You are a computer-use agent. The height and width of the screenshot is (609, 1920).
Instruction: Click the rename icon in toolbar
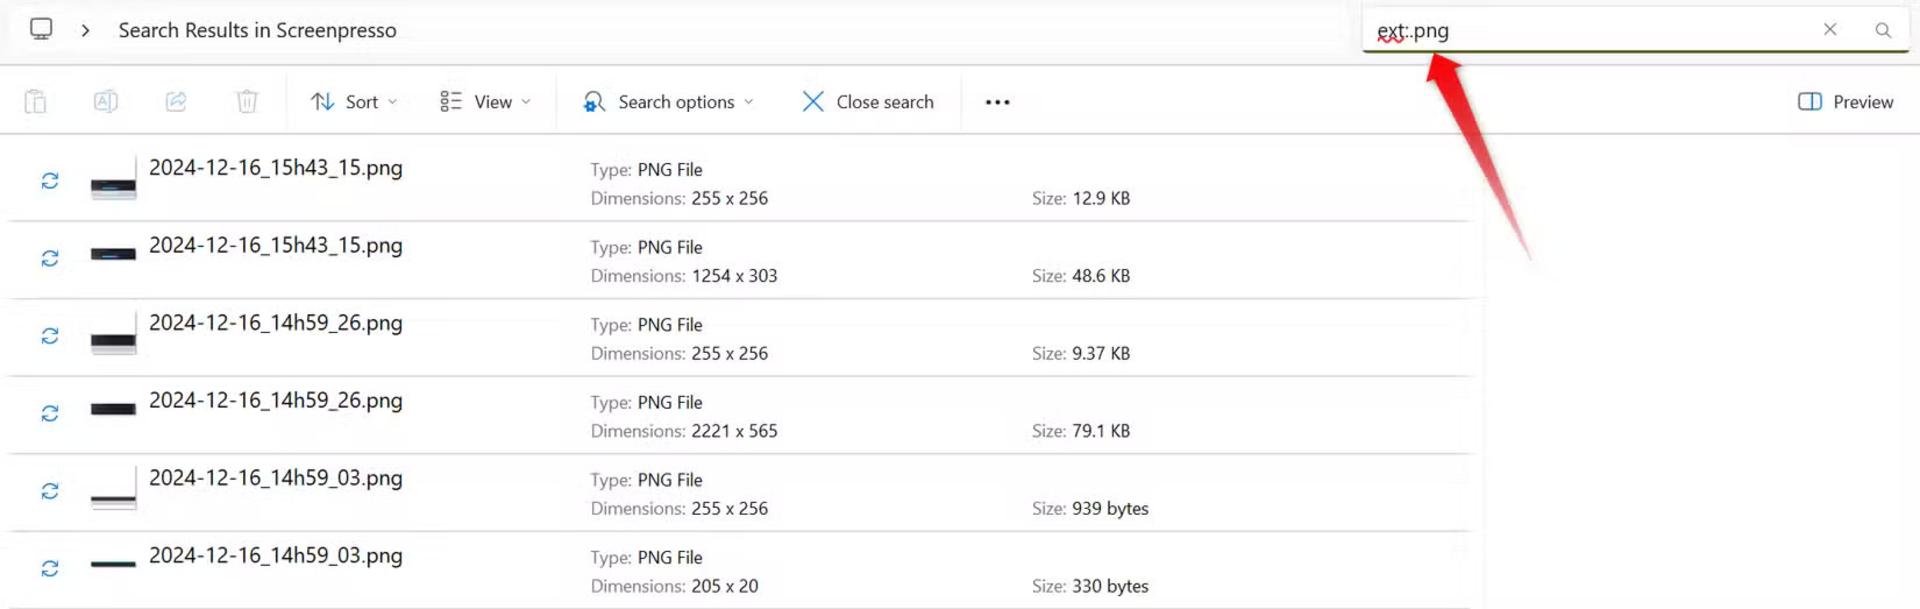point(106,101)
